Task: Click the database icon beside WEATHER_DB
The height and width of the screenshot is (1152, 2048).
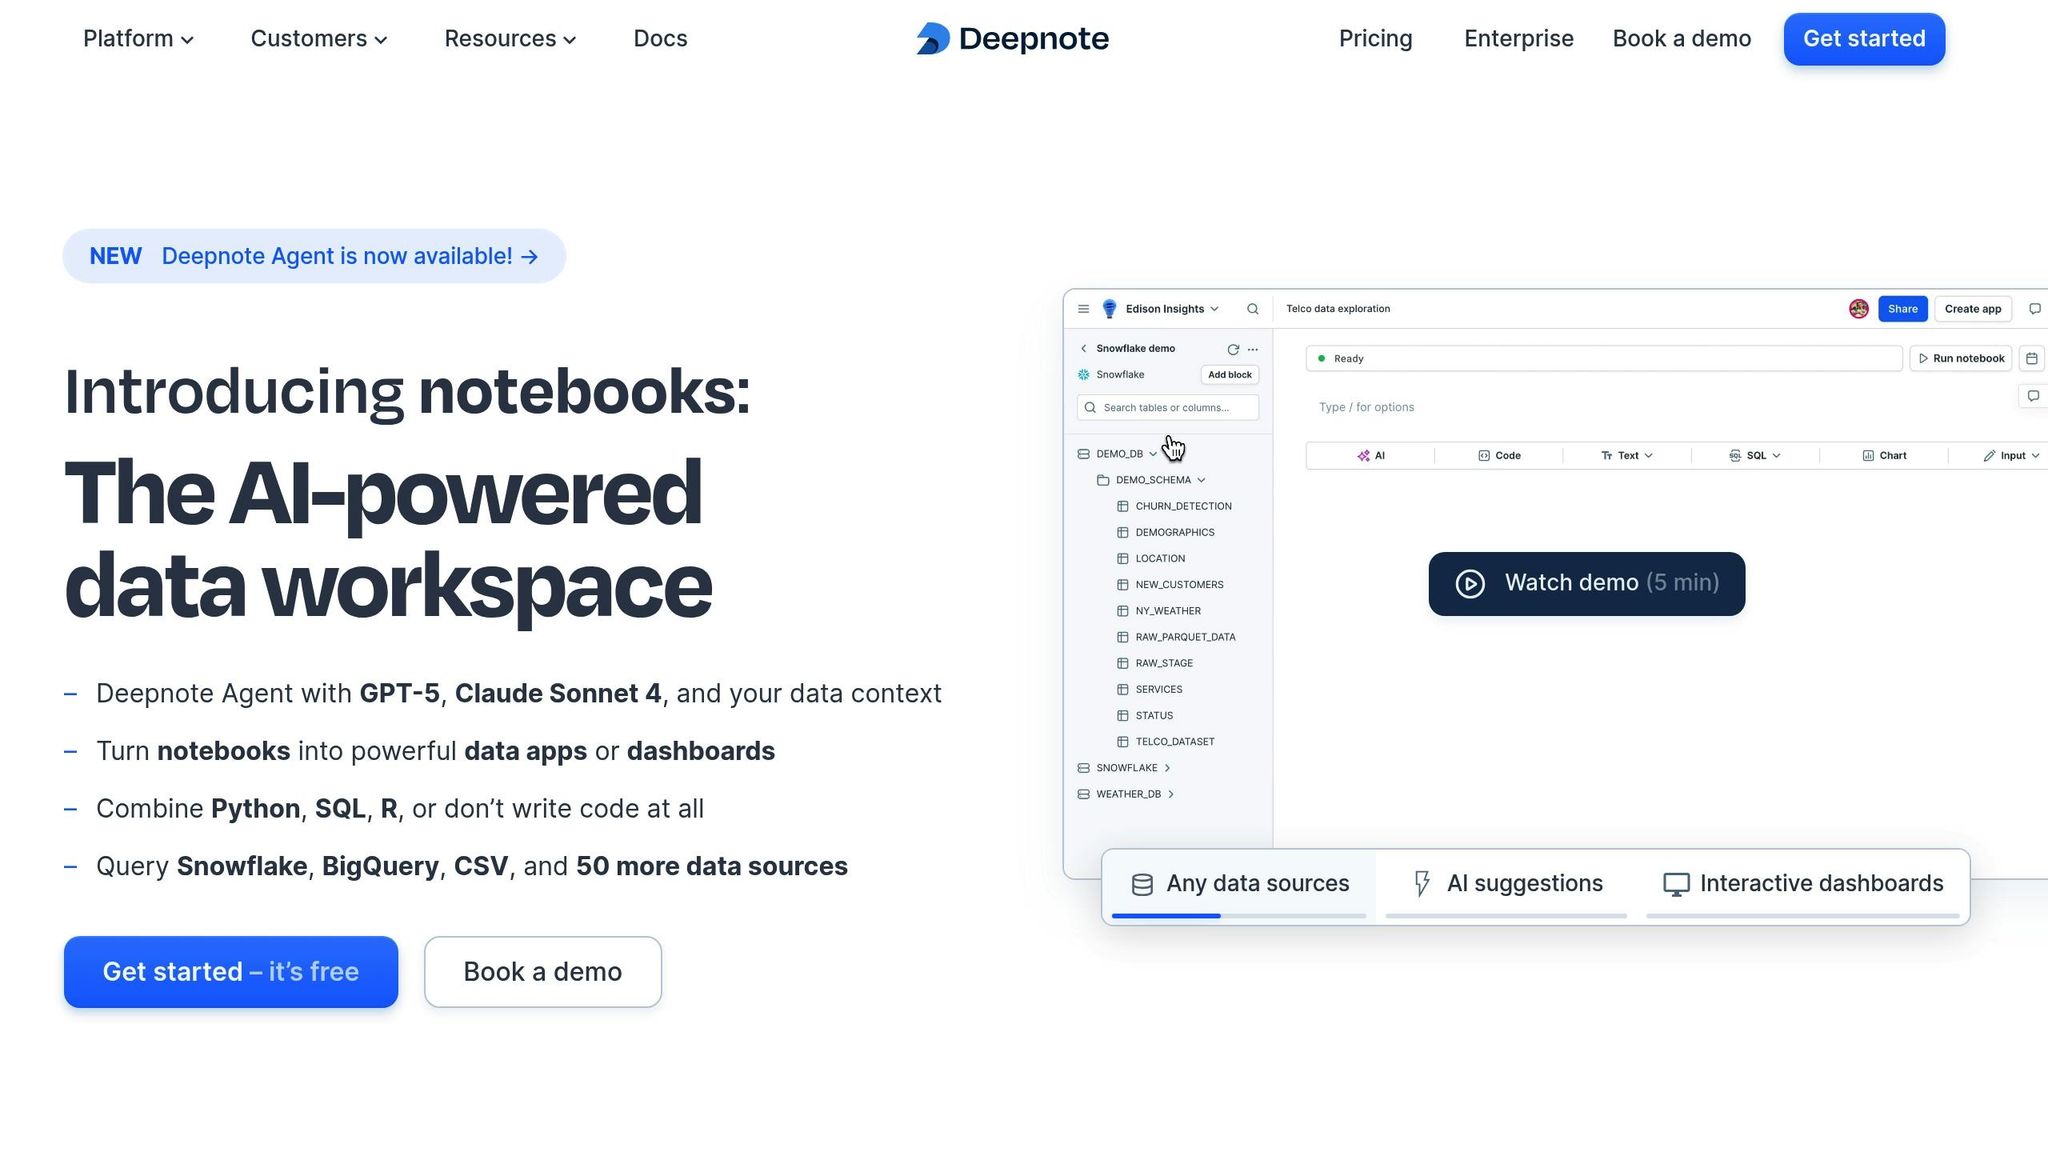Action: click(1083, 794)
